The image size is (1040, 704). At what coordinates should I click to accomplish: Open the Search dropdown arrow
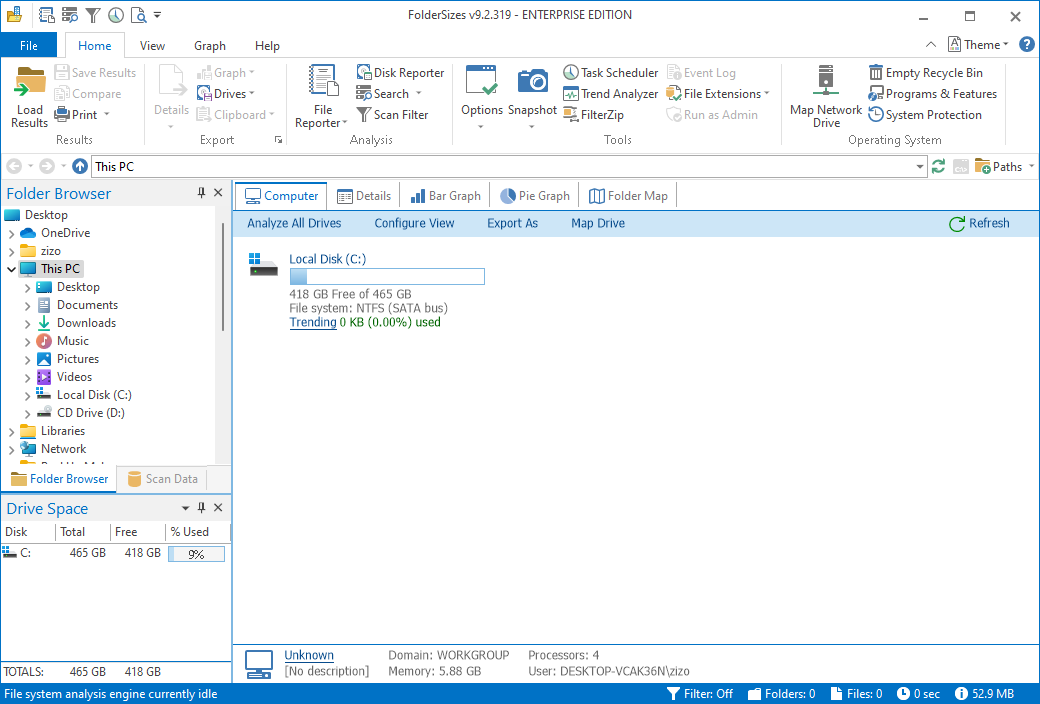419,94
